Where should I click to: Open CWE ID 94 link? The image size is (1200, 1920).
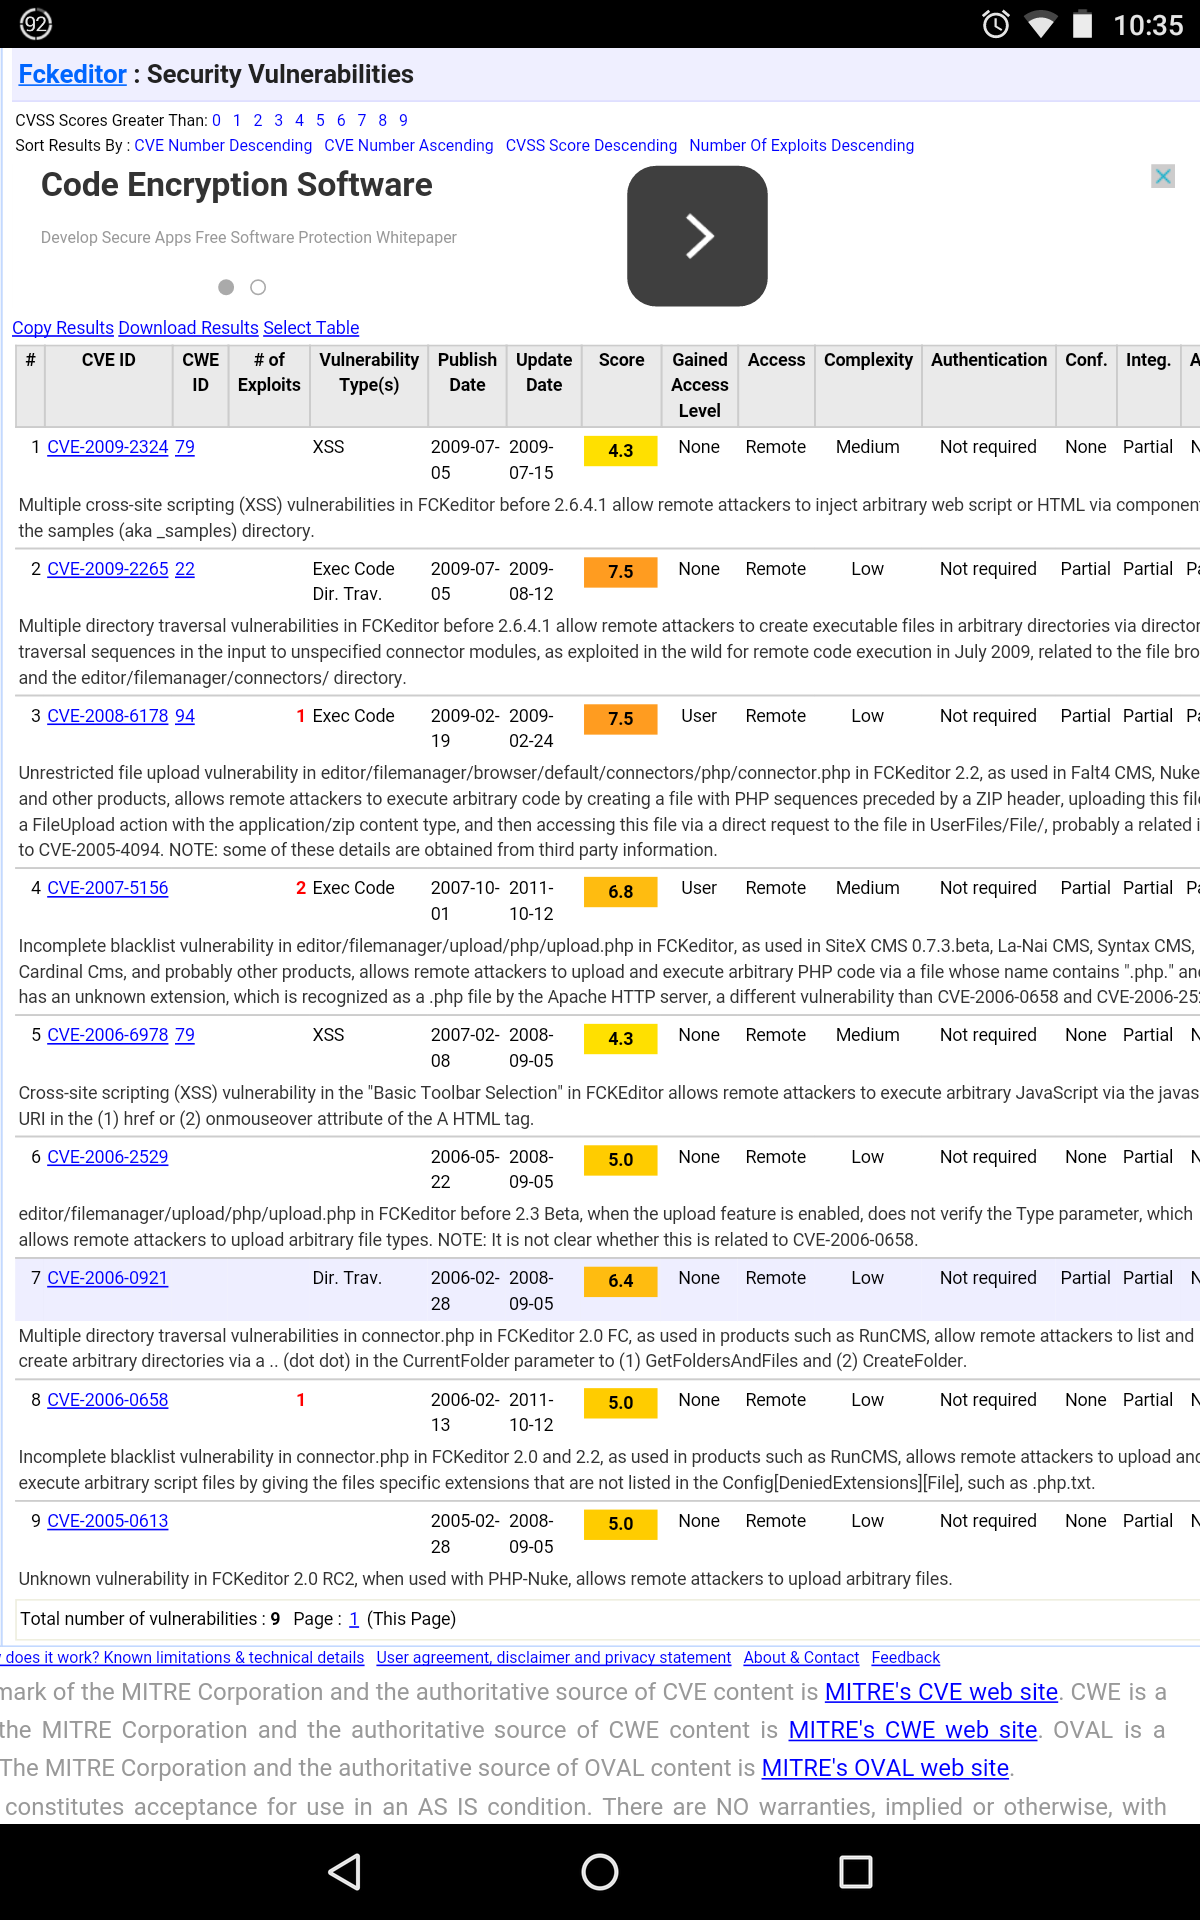click(x=185, y=716)
